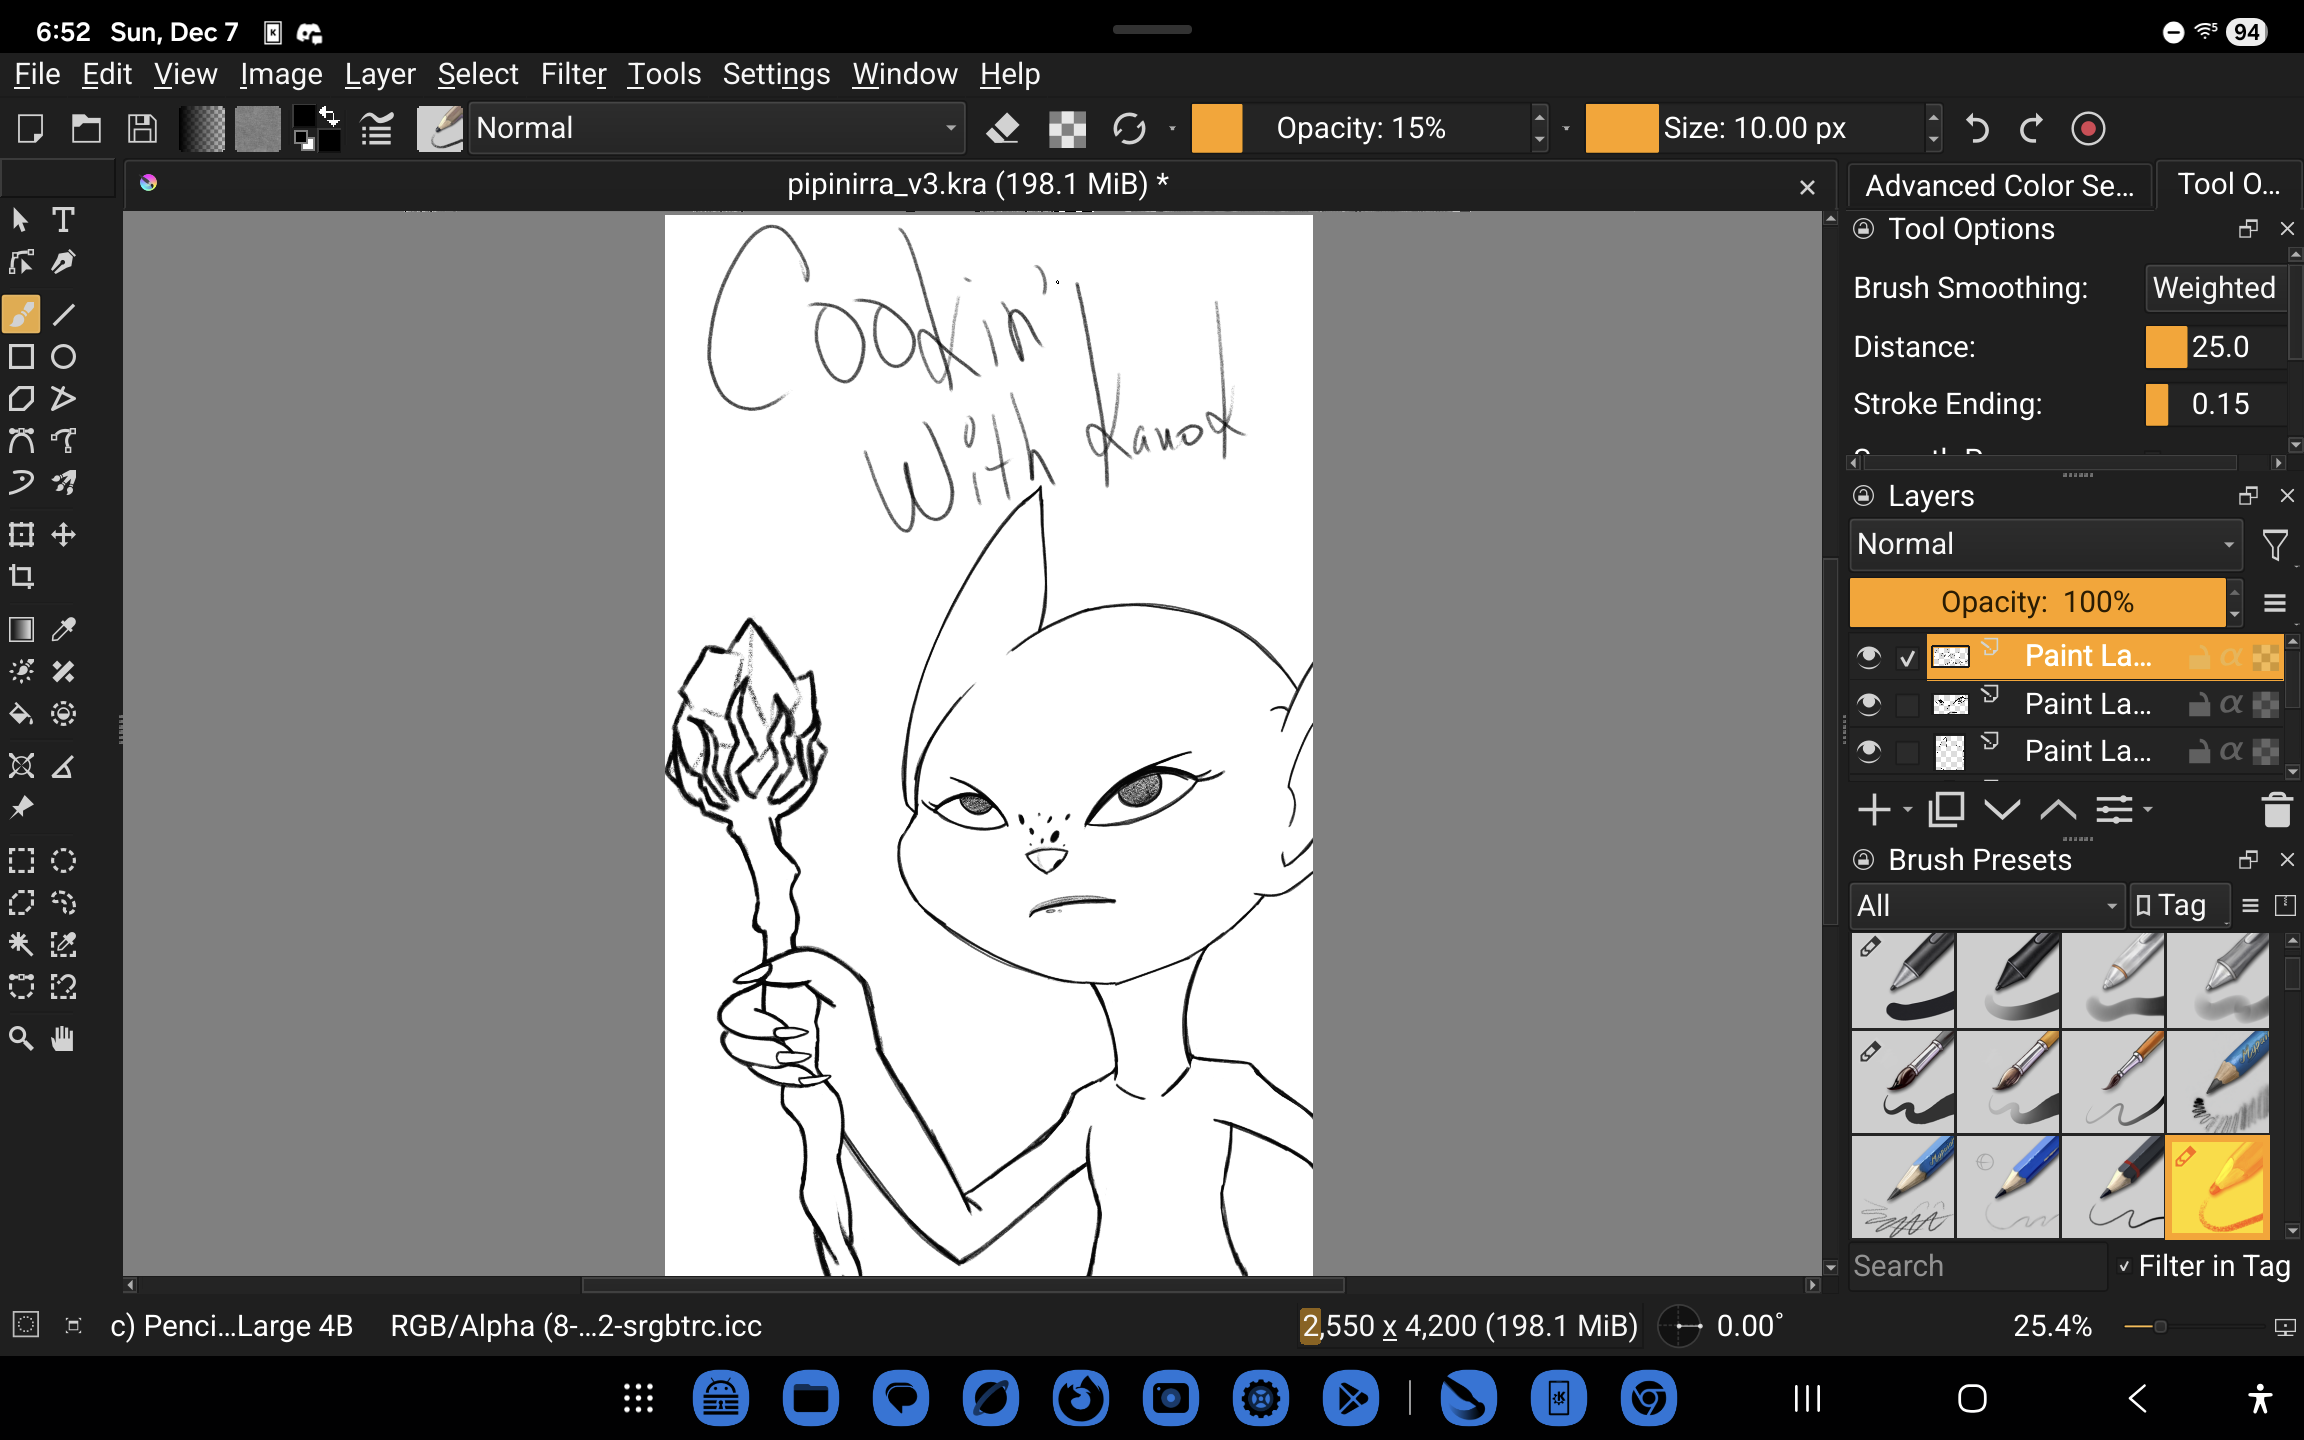Select the Crop tool

(x=21, y=577)
